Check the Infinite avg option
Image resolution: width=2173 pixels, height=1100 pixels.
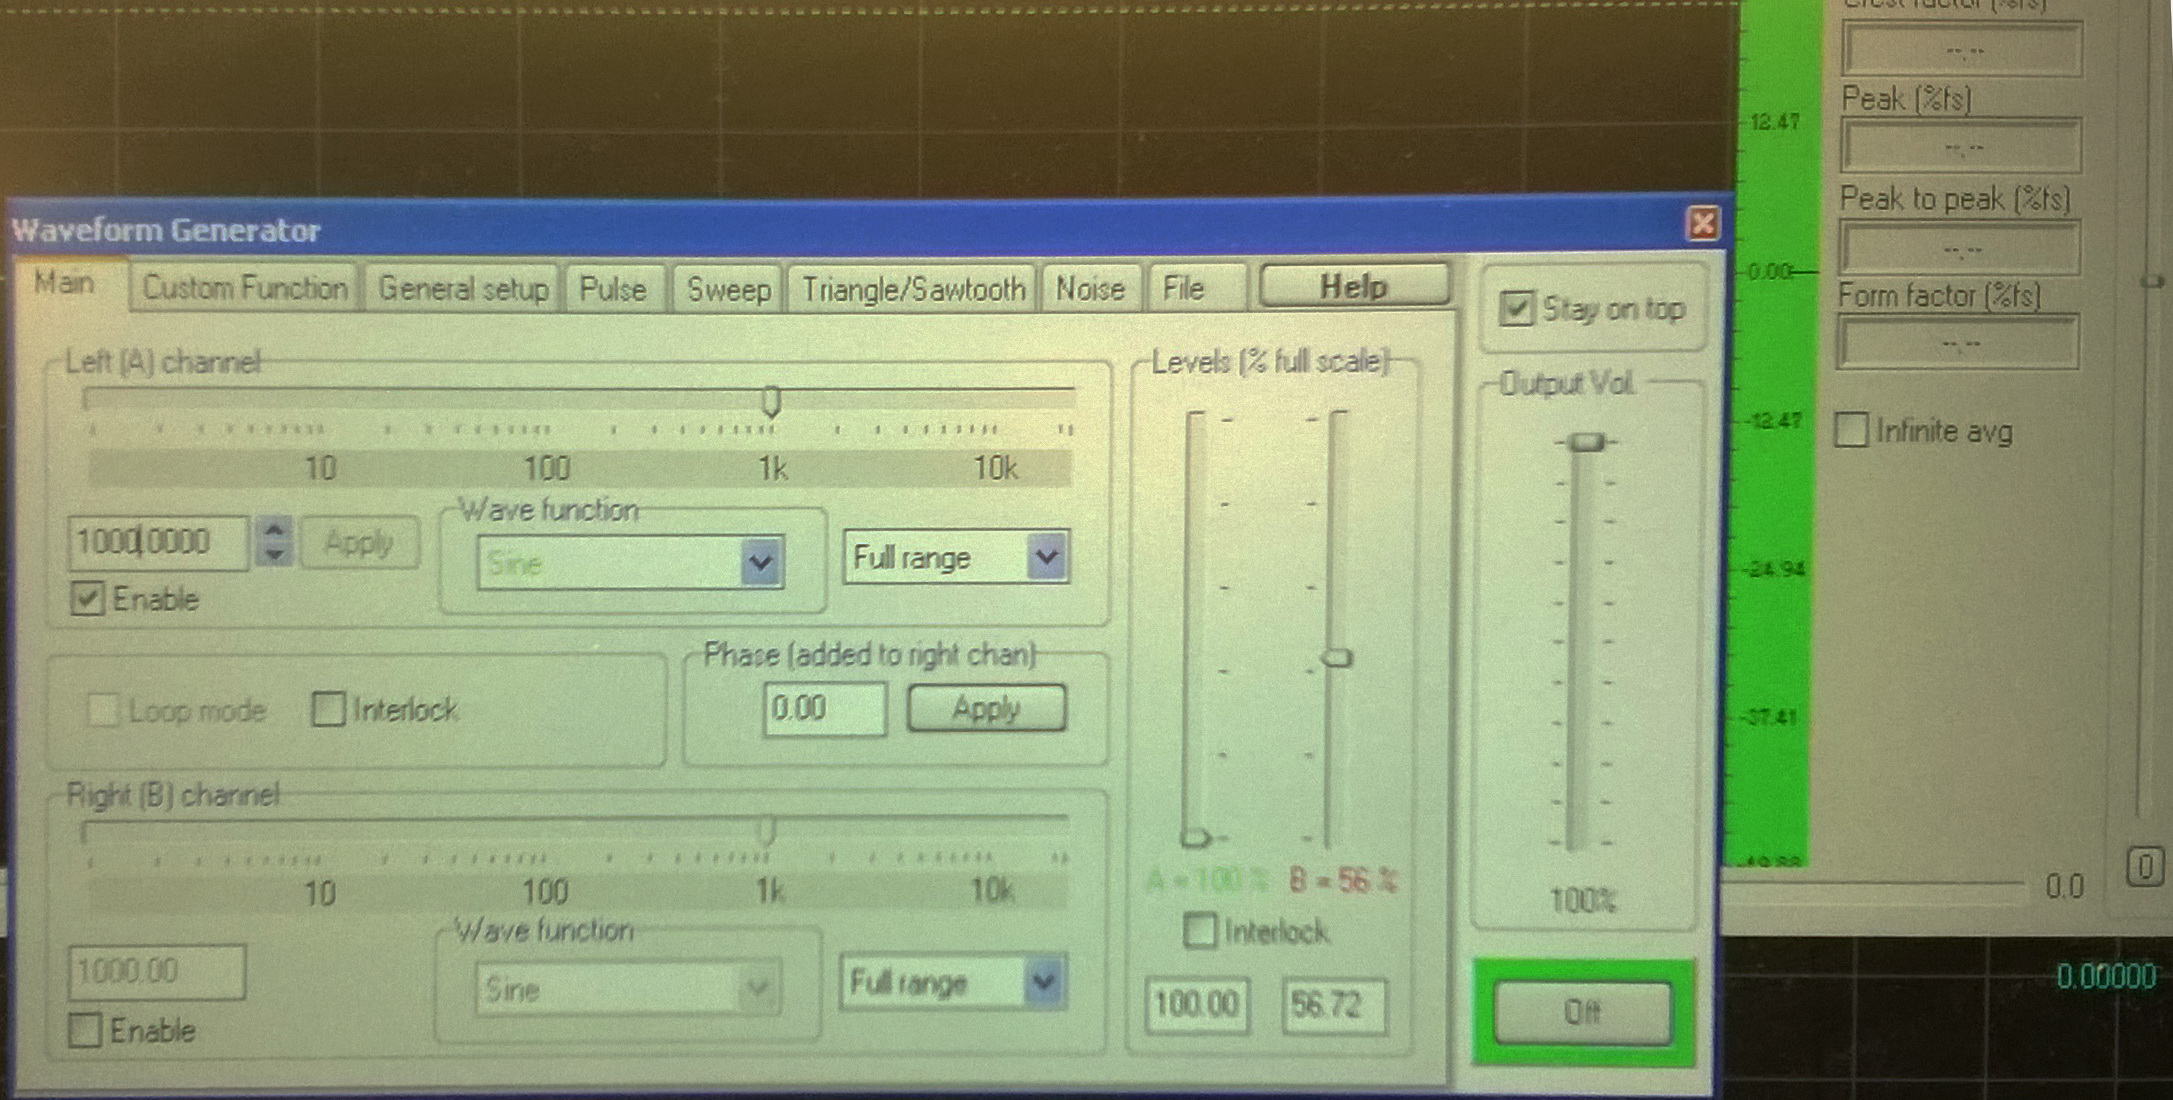1851,431
